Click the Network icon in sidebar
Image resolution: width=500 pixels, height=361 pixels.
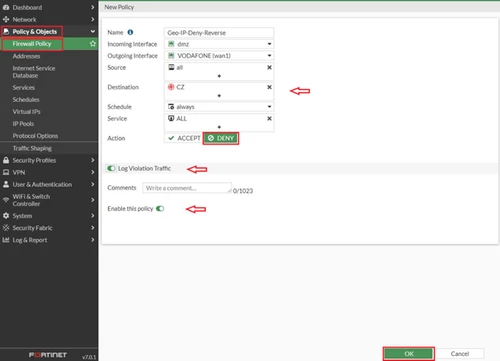6,19
